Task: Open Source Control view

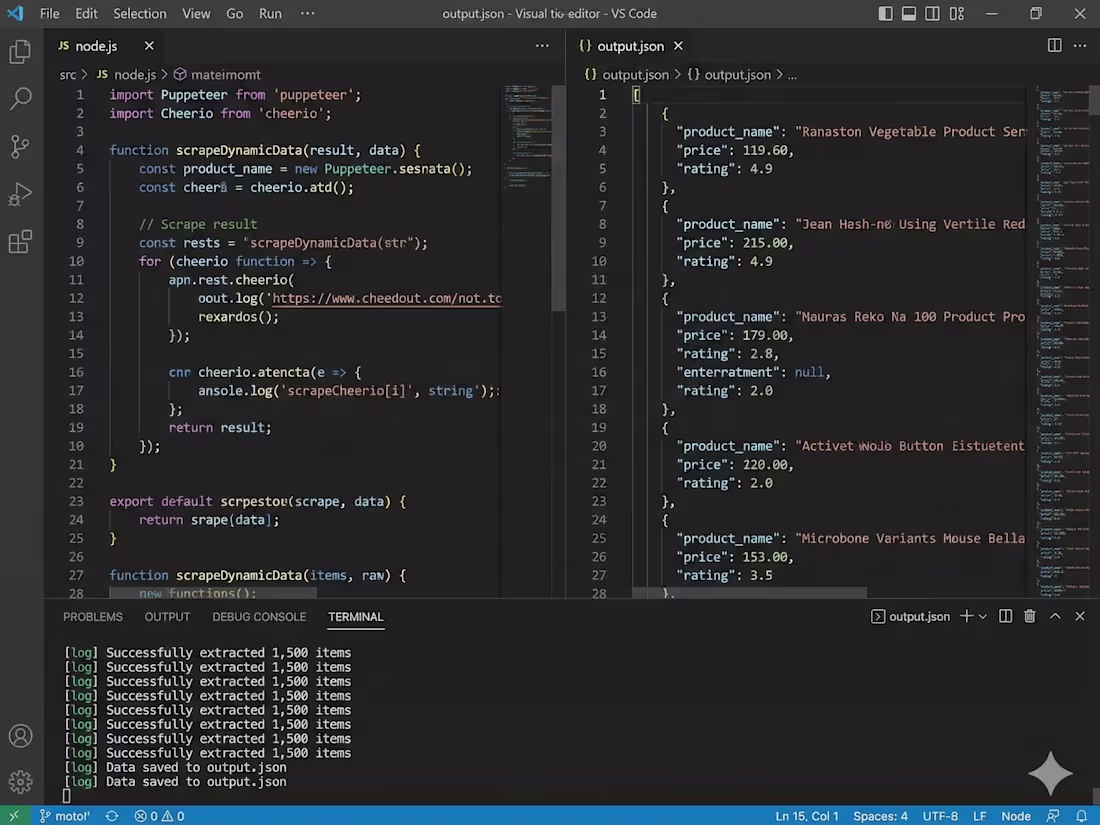Action: pyautogui.click(x=20, y=146)
